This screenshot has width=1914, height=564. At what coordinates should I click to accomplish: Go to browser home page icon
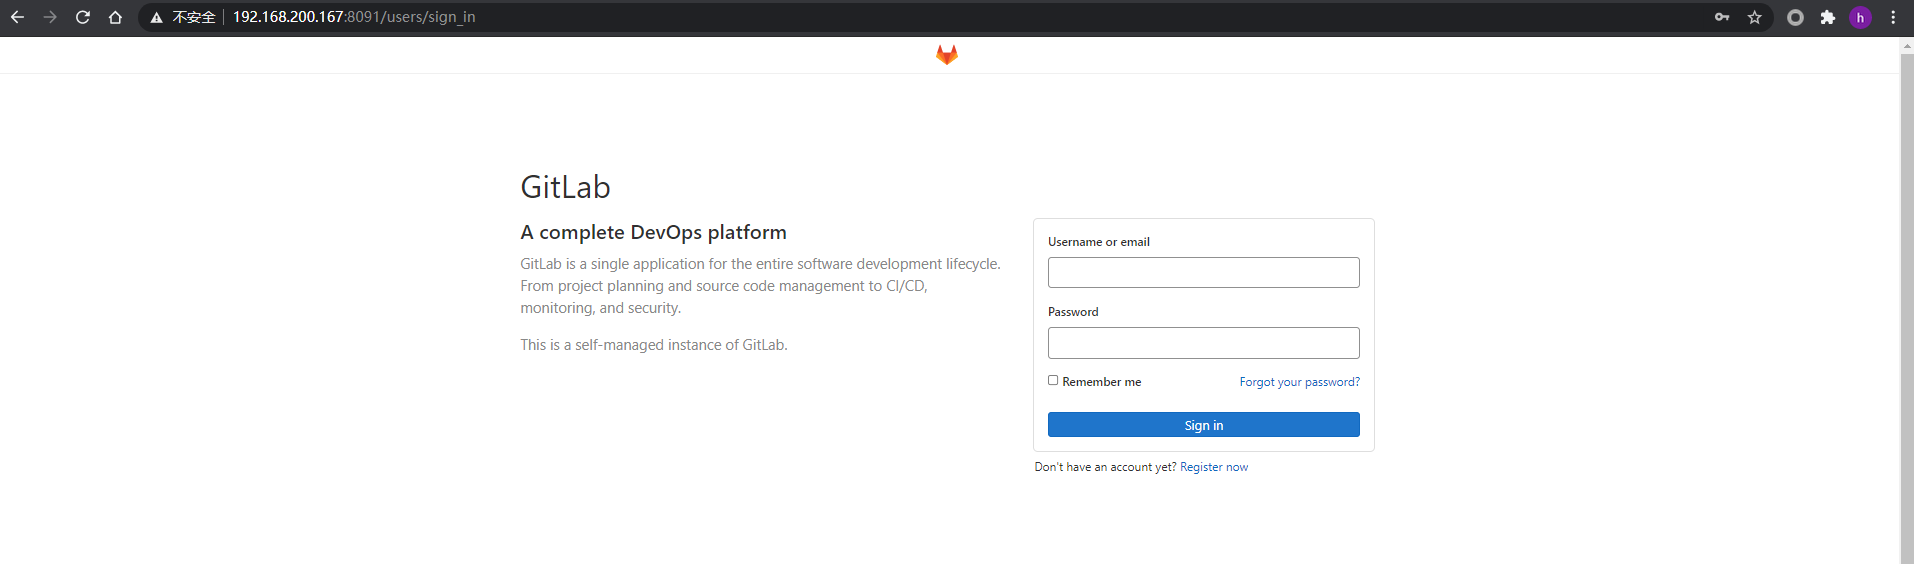point(116,17)
